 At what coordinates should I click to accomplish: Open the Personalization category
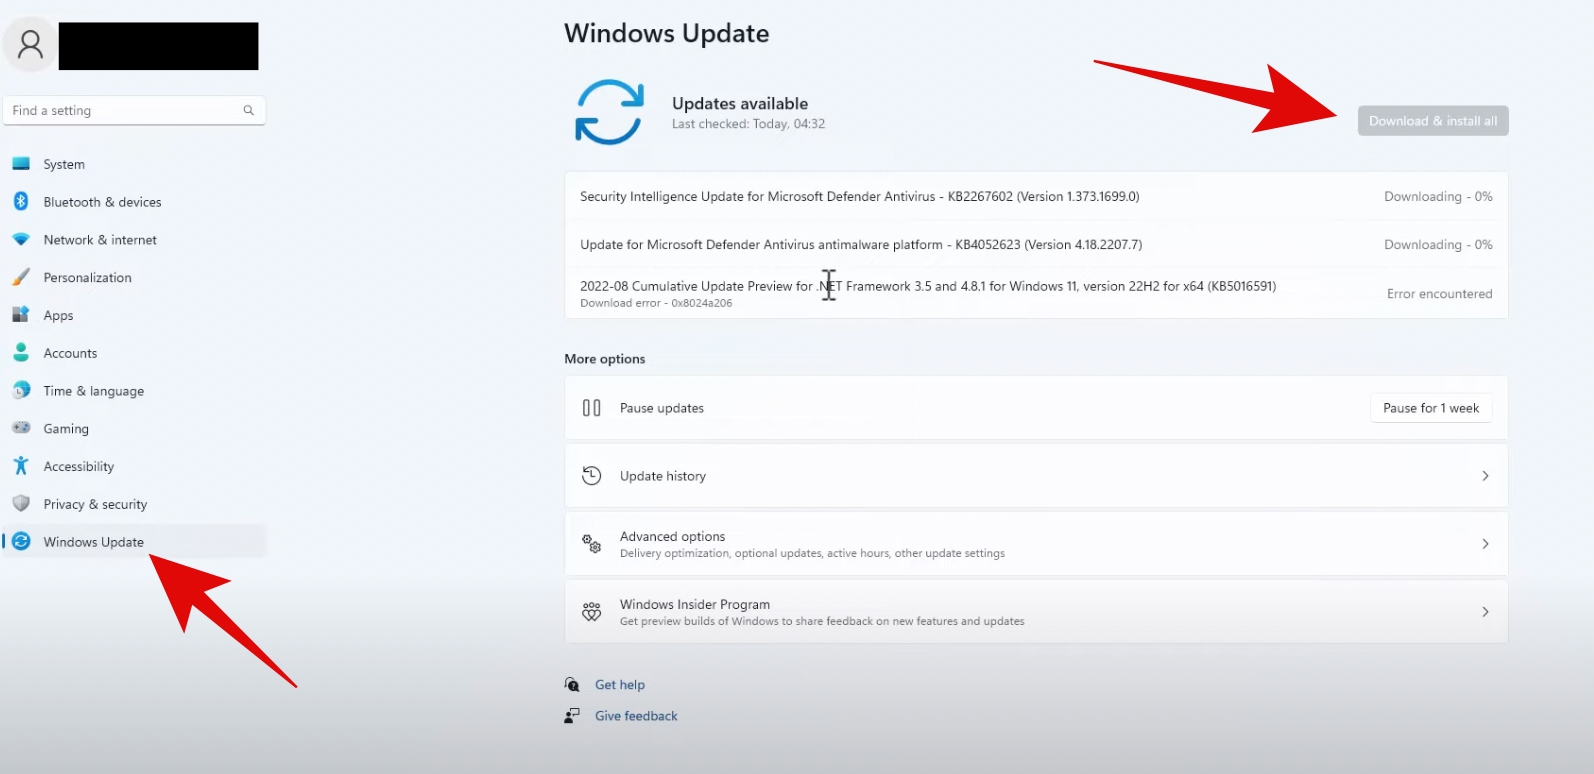click(x=134, y=277)
